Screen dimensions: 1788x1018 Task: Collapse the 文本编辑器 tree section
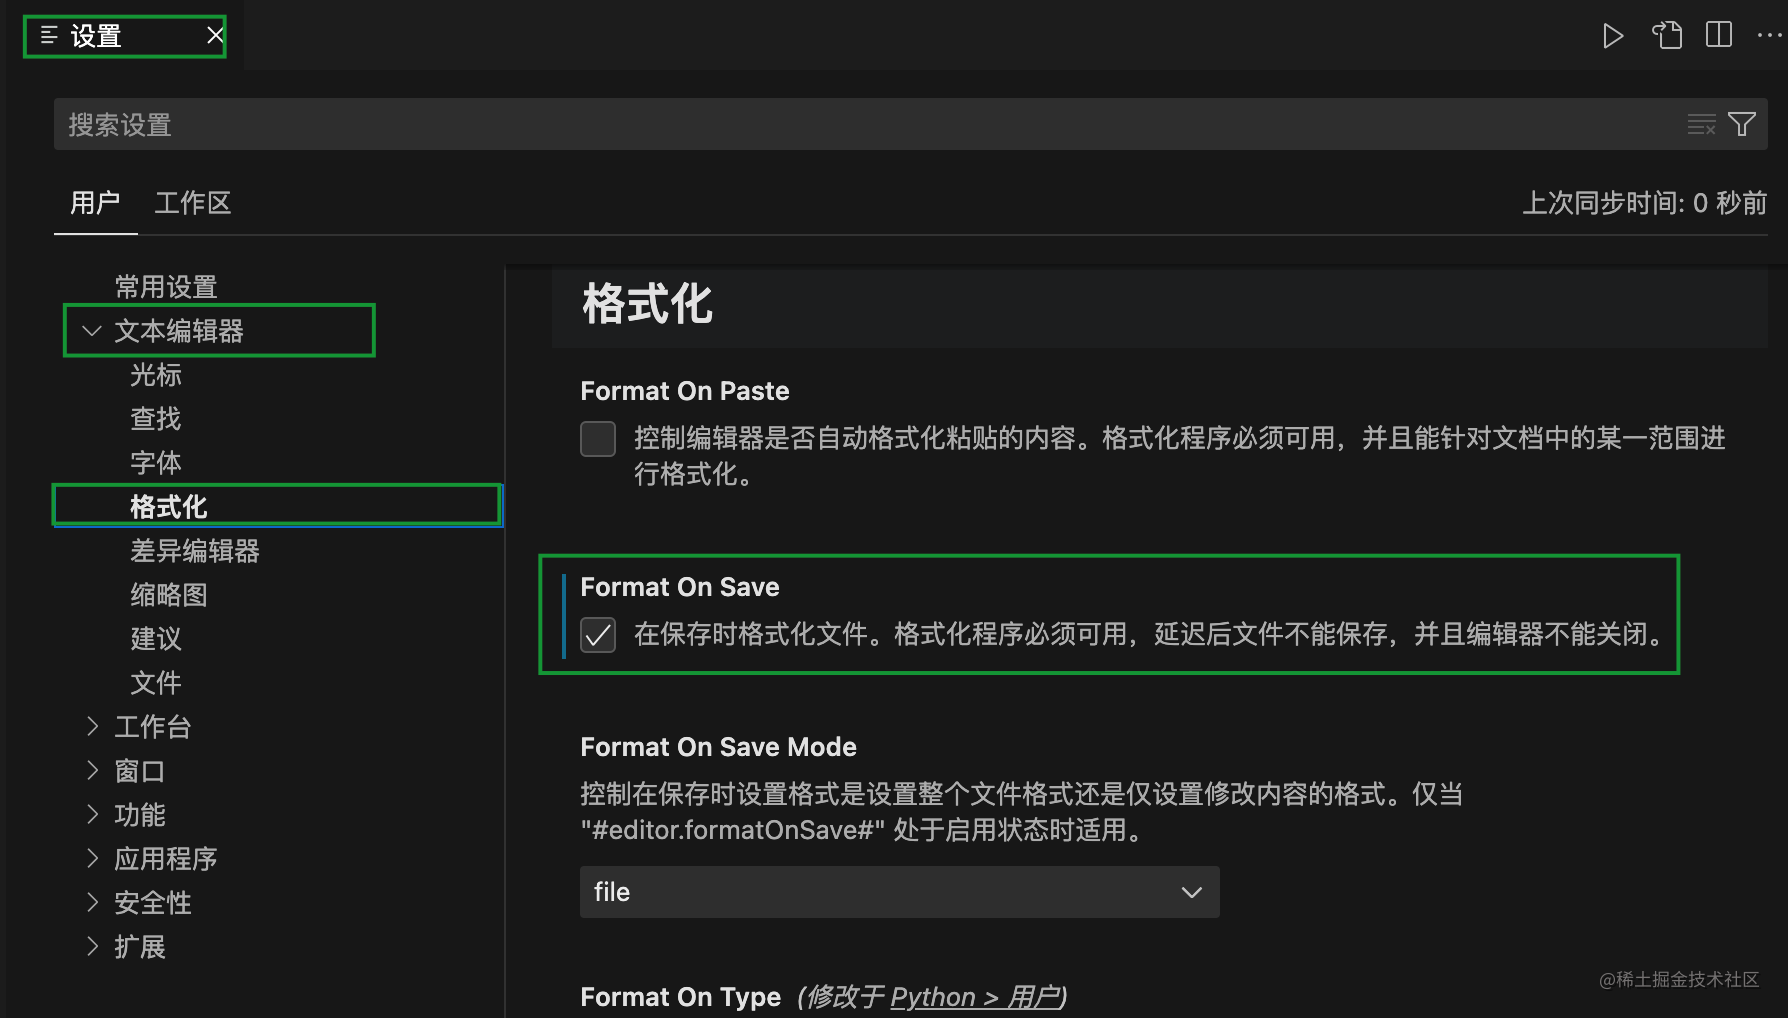point(92,330)
